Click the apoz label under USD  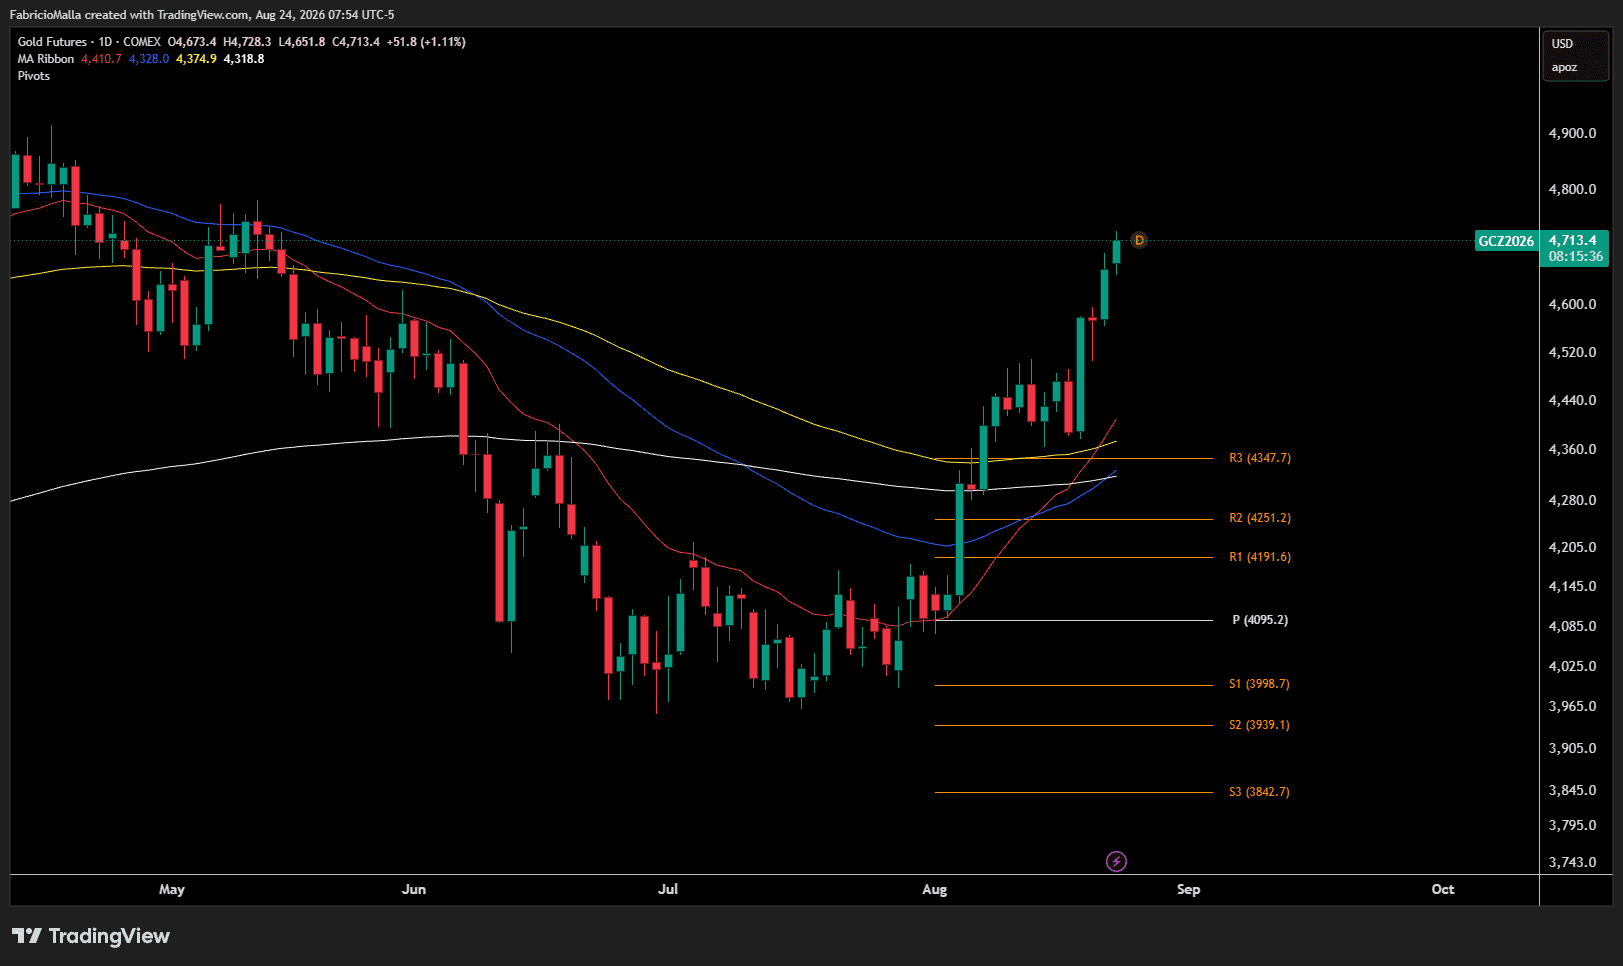click(1564, 68)
